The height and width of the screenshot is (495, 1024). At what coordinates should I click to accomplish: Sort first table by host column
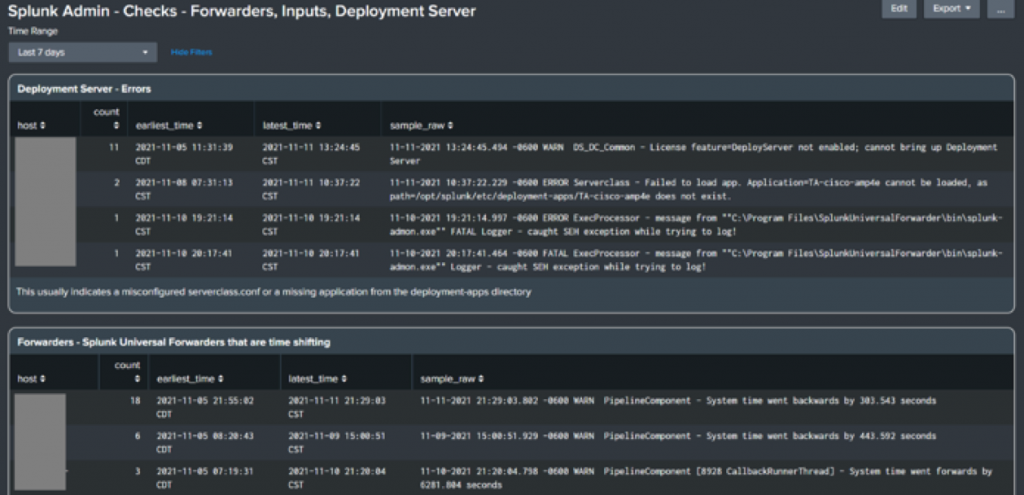click(x=31, y=125)
